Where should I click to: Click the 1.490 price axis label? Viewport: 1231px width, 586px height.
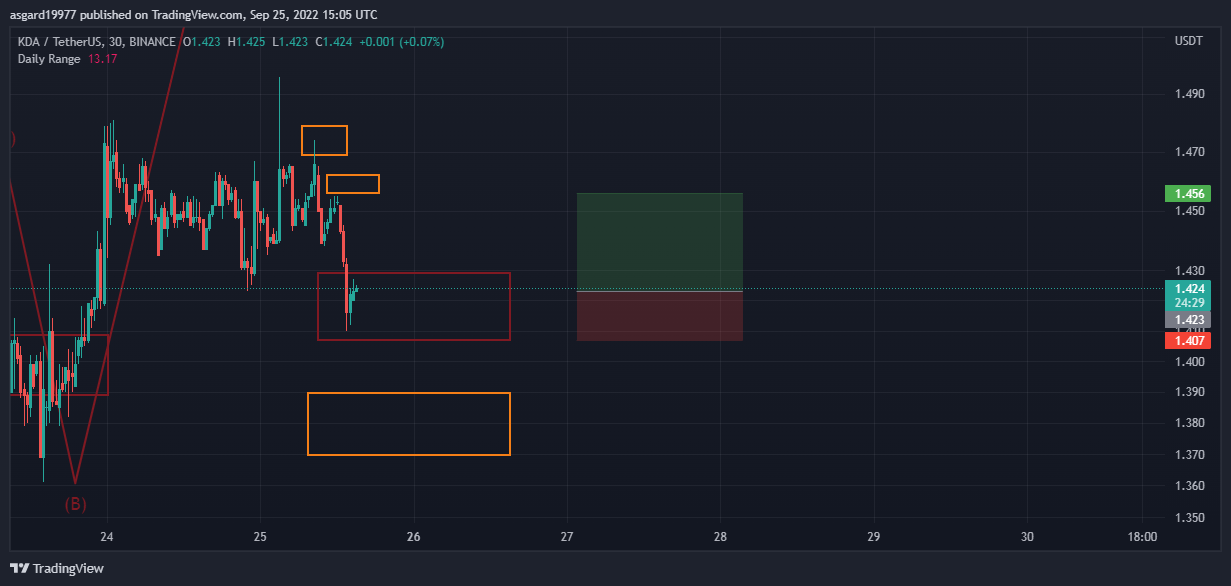1189,94
